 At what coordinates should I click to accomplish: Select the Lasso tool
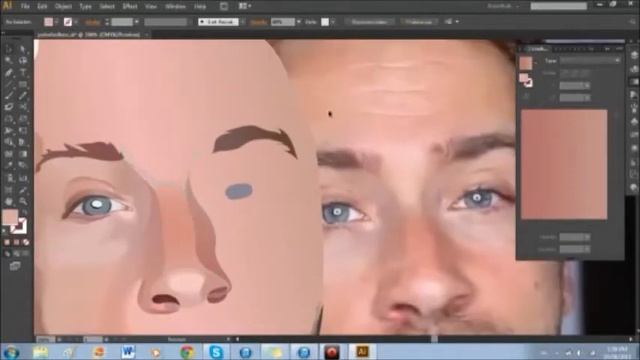[23, 60]
